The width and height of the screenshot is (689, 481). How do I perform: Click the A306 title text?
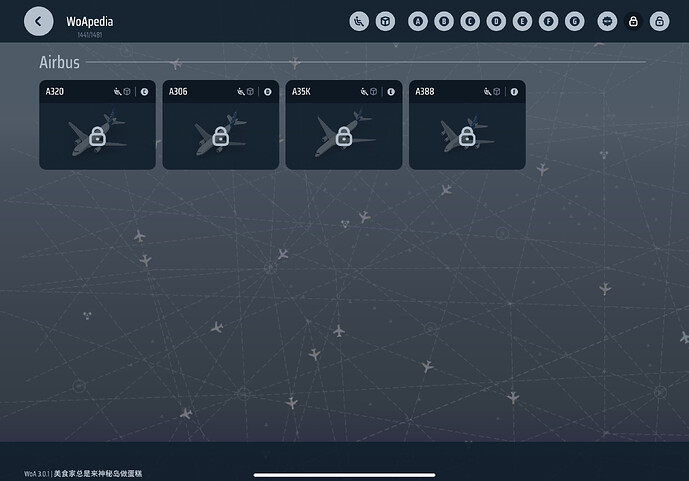tap(178, 91)
